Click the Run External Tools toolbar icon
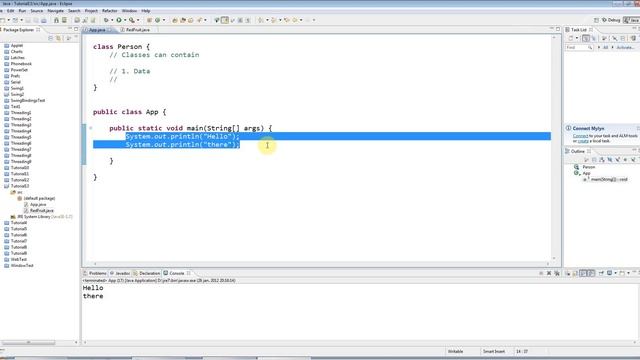 tap(131, 20)
